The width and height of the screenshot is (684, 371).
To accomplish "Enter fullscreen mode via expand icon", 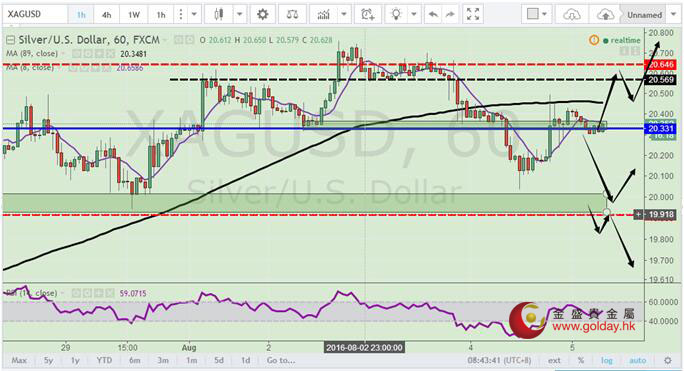I will tap(473, 14).
